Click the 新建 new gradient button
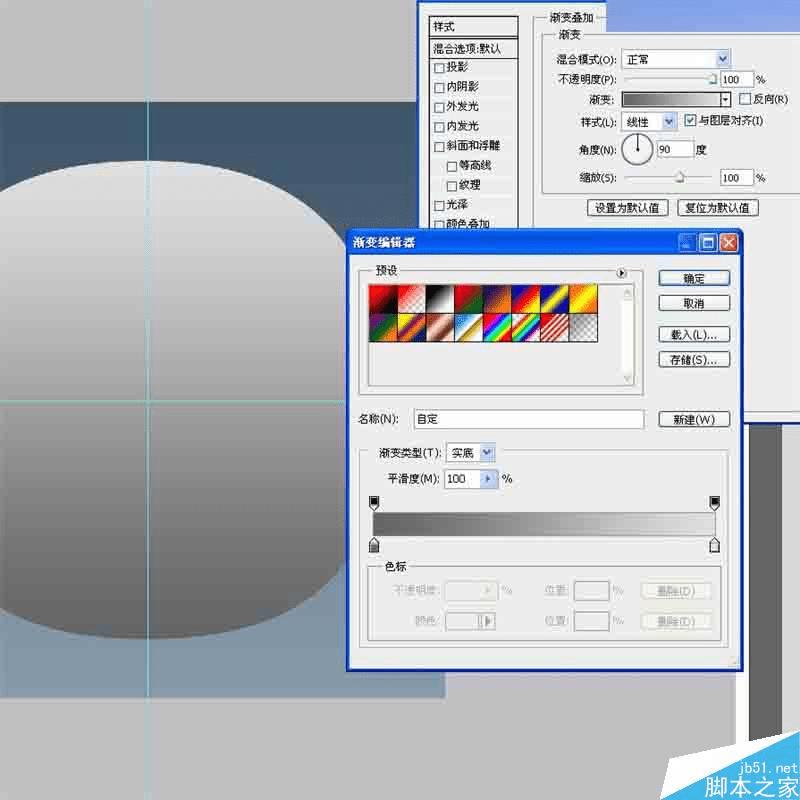Viewport: 800px width, 800px height. 694,419
